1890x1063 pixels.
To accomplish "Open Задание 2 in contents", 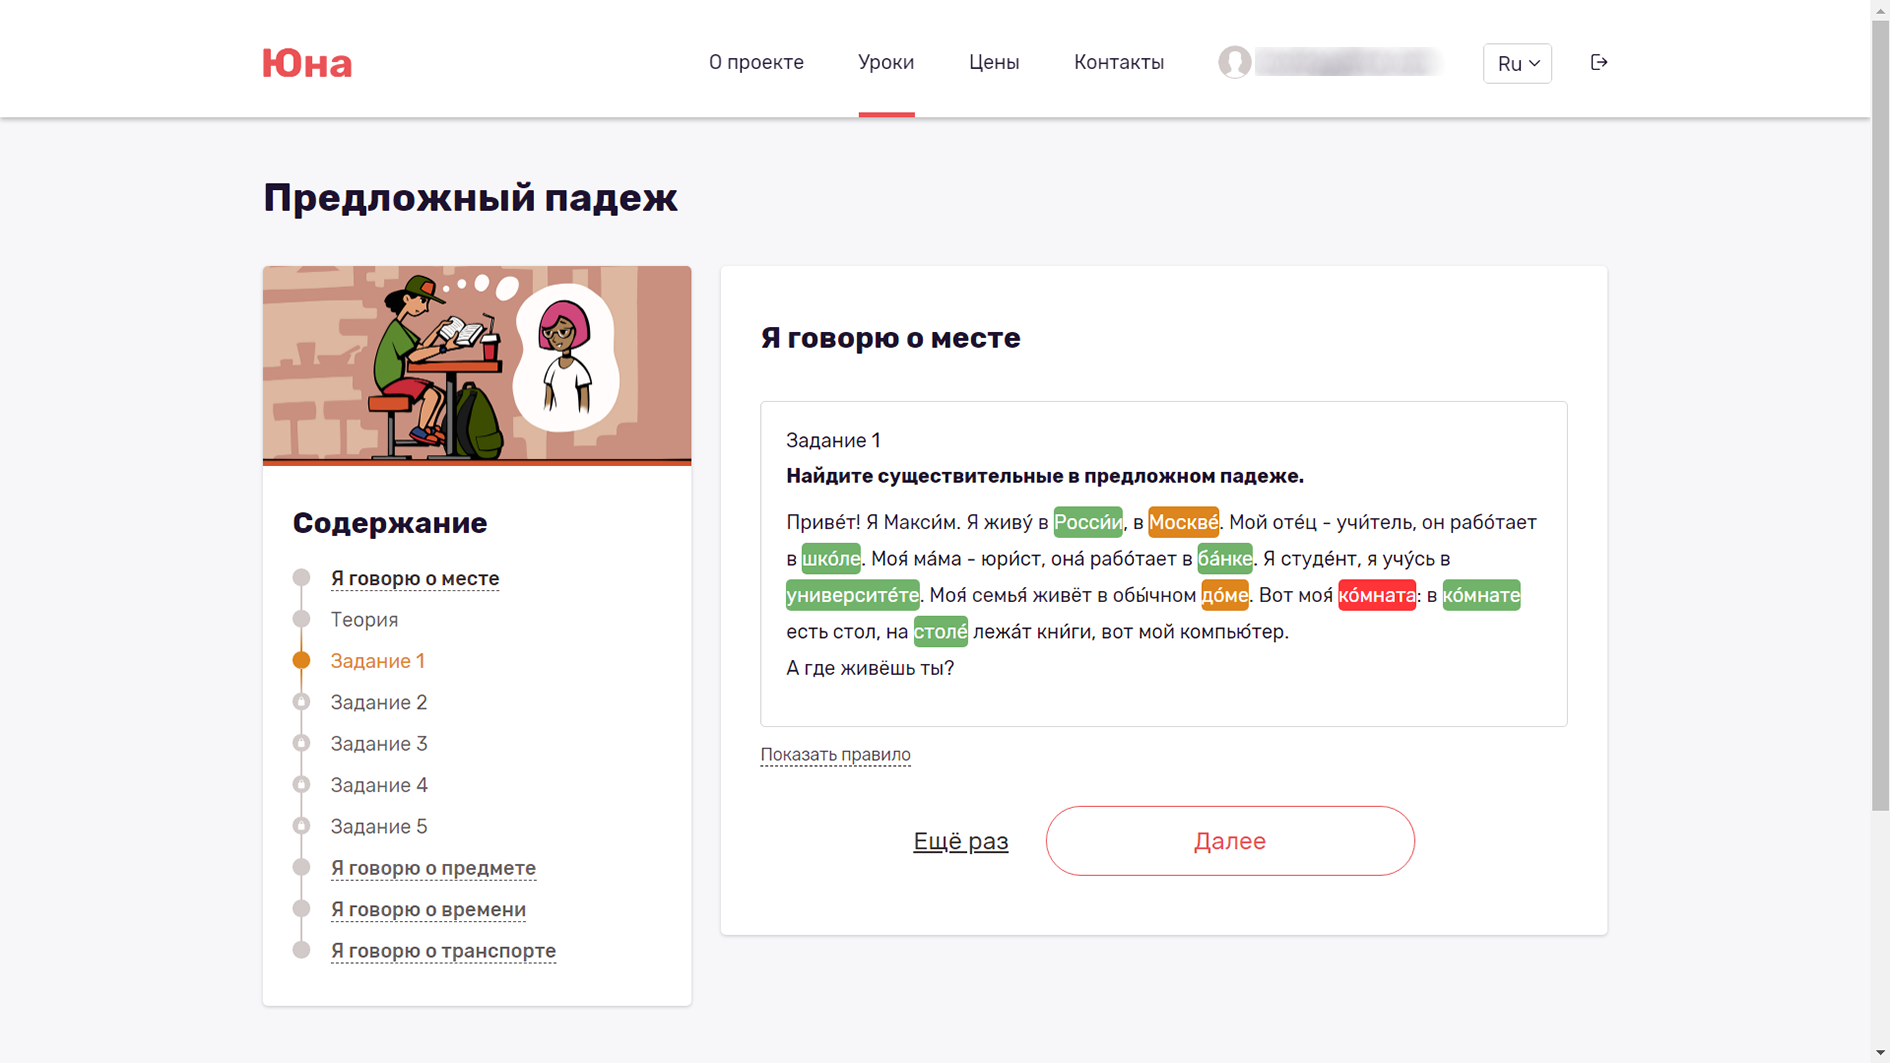I will coord(379,702).
